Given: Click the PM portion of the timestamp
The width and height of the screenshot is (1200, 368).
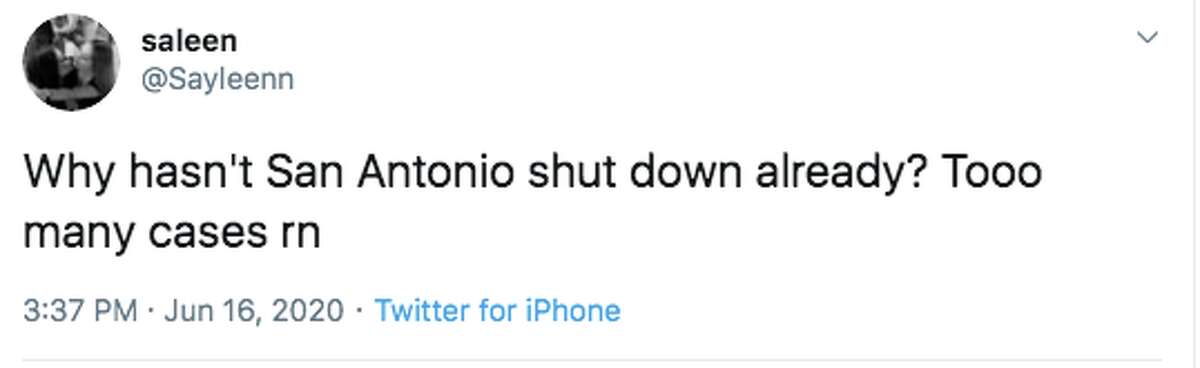Looking at the screenshot, I should [115, 310].
